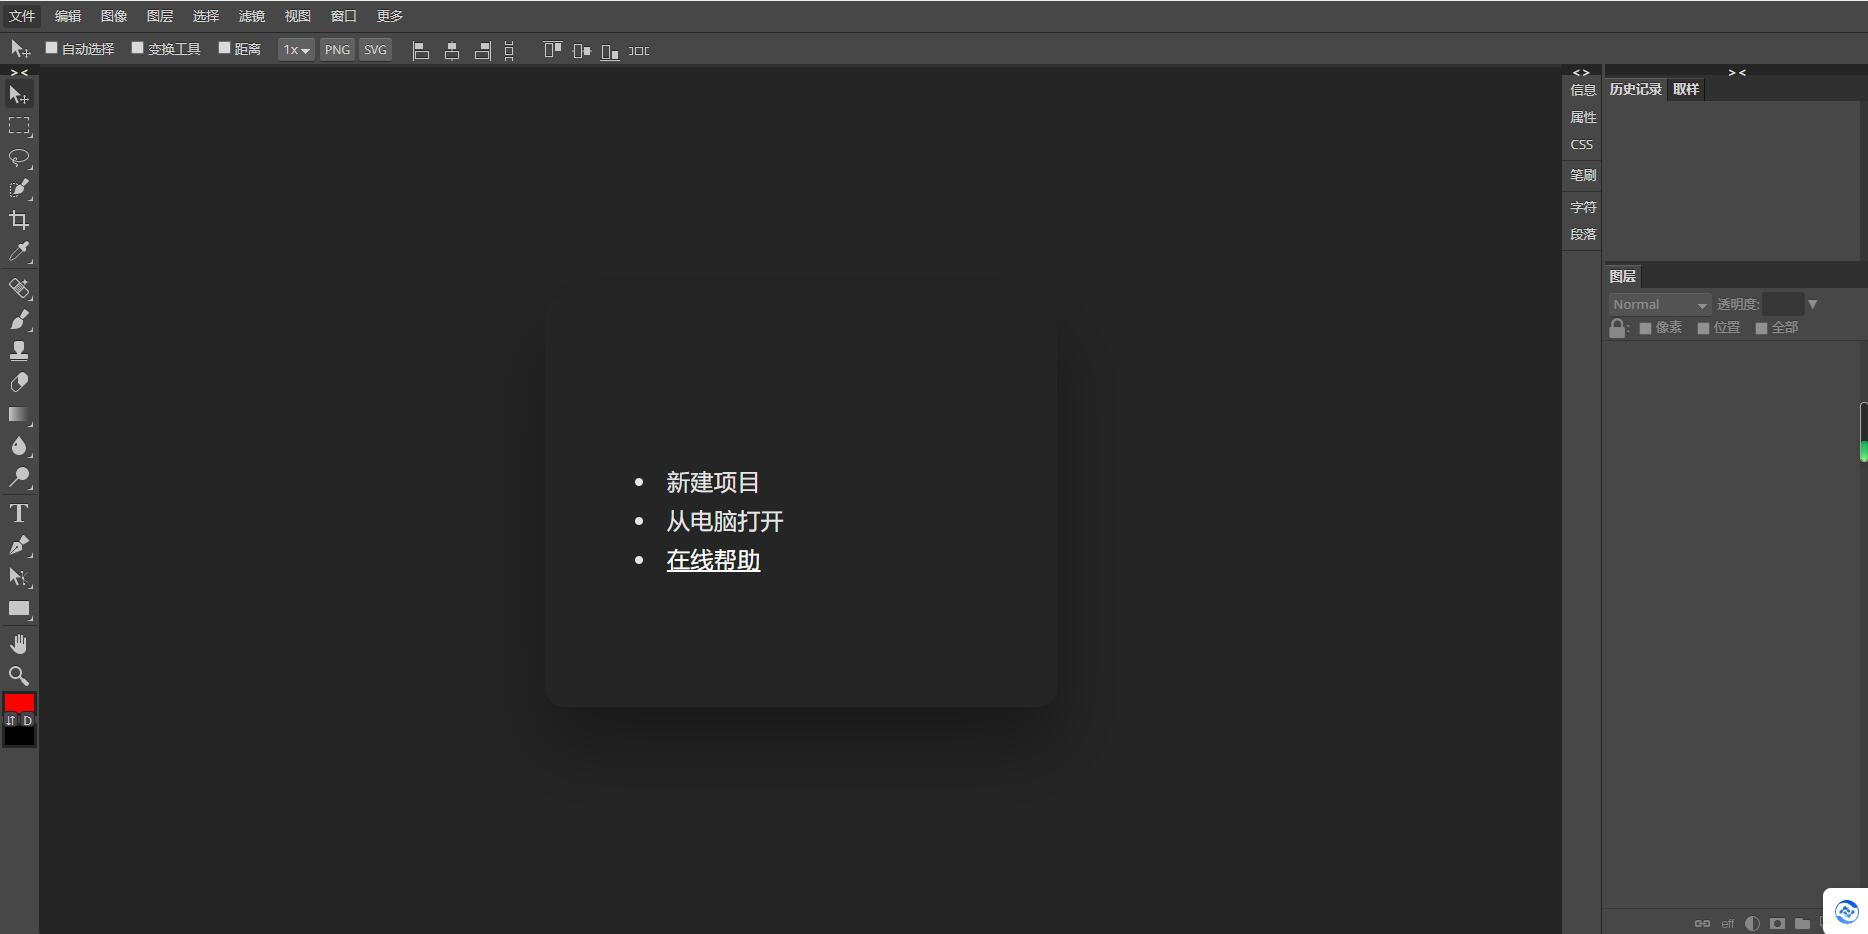
Task: Select the Crop tool in the toolbar
Action: (19, 220)
